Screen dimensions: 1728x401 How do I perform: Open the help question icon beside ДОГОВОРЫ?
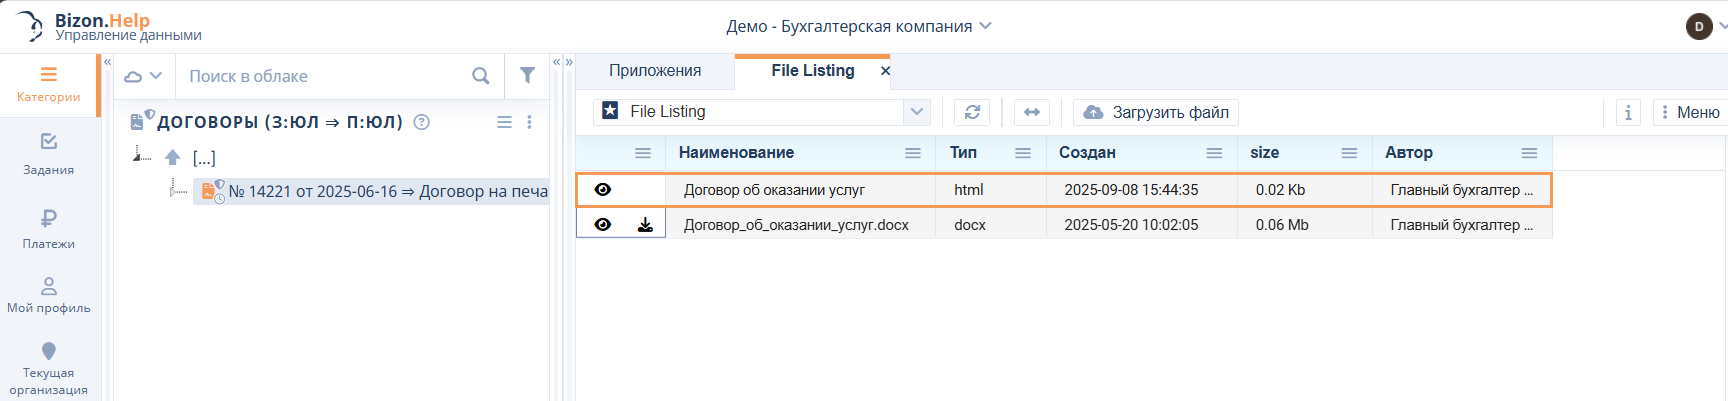pos(422,122)
